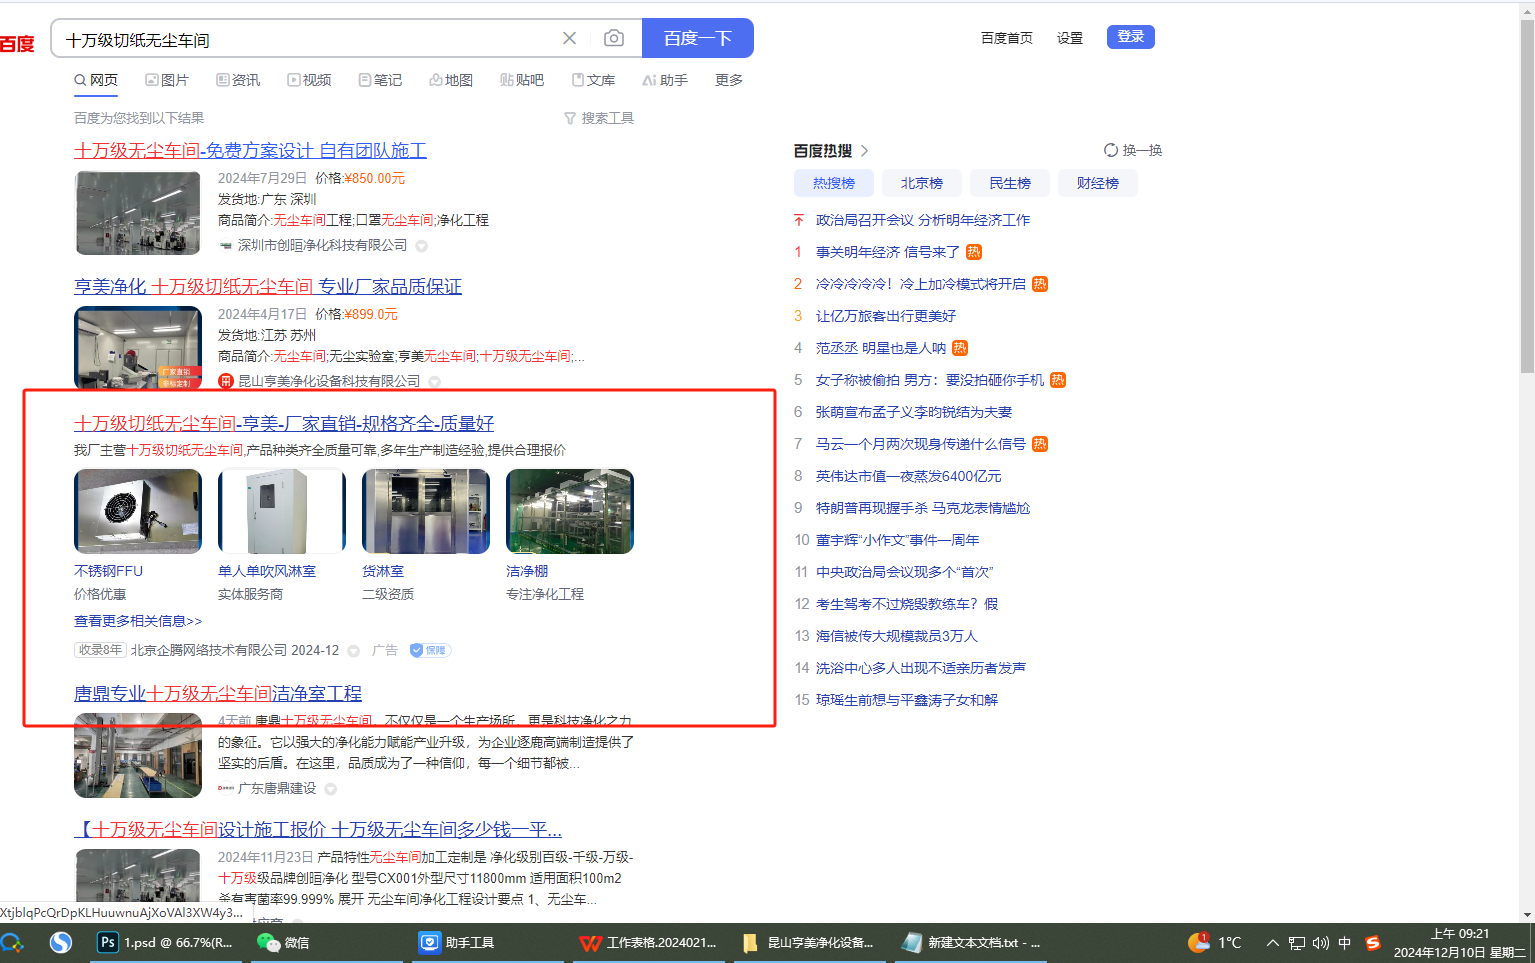Viewport: 1535px width, 963px height.
Task: Switch to the 图片 search tab
Action: tap(167, 80)
